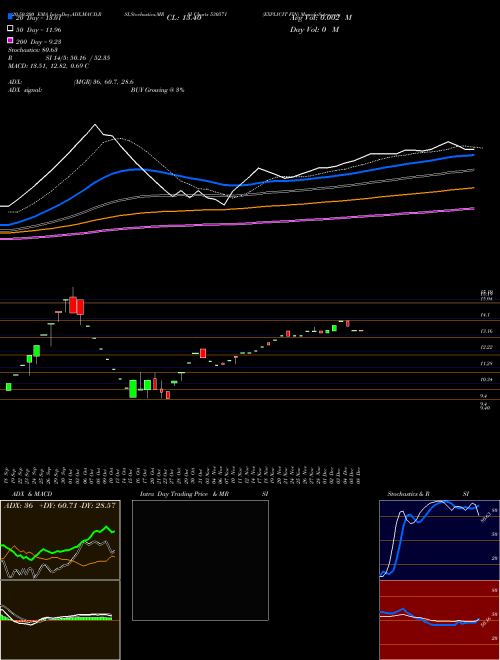Click the blue 20 Day legend swatch

[10, 16]
